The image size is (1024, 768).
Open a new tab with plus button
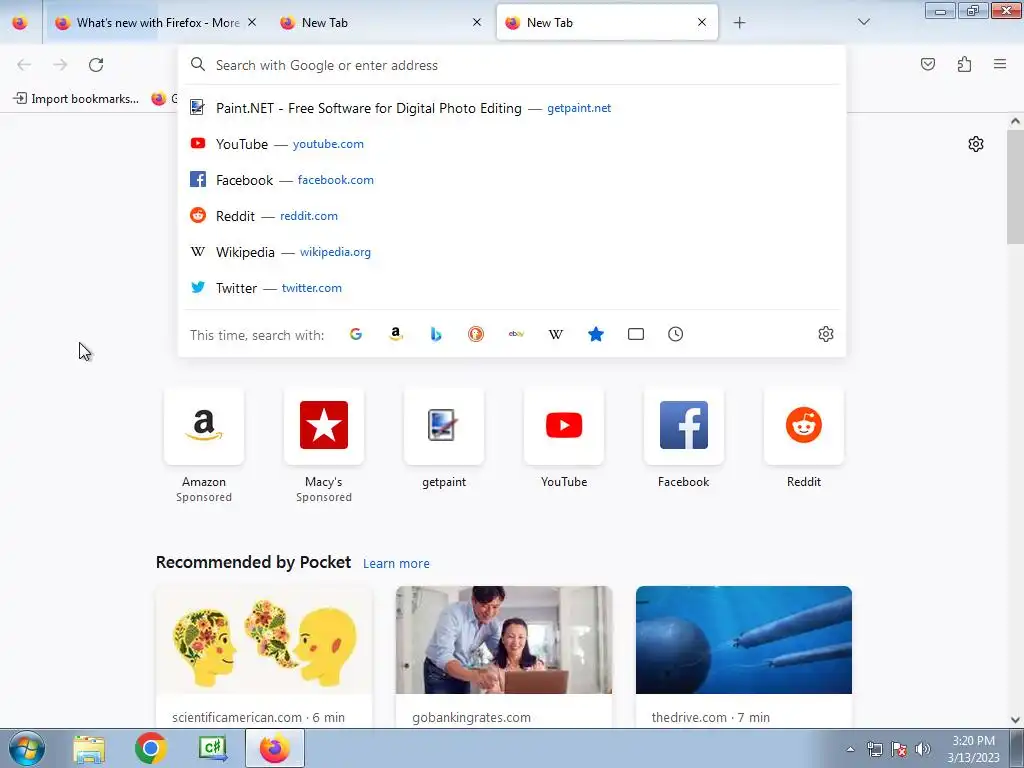point(739,23)
